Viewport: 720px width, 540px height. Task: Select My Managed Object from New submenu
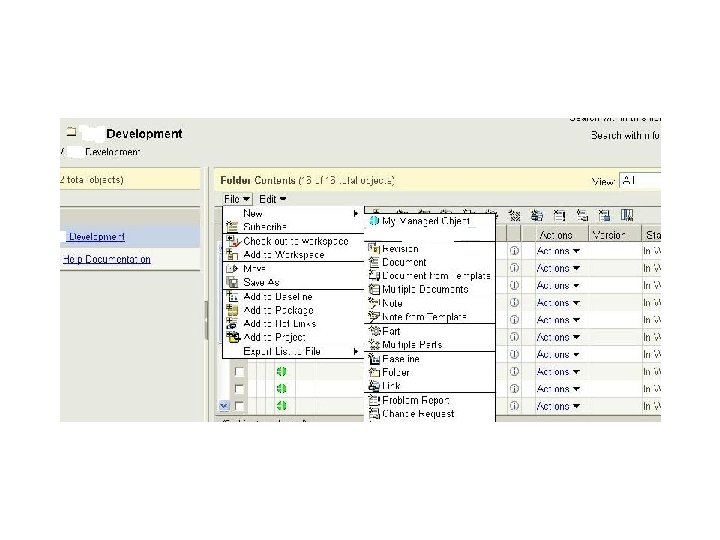(x=426, y=221)
